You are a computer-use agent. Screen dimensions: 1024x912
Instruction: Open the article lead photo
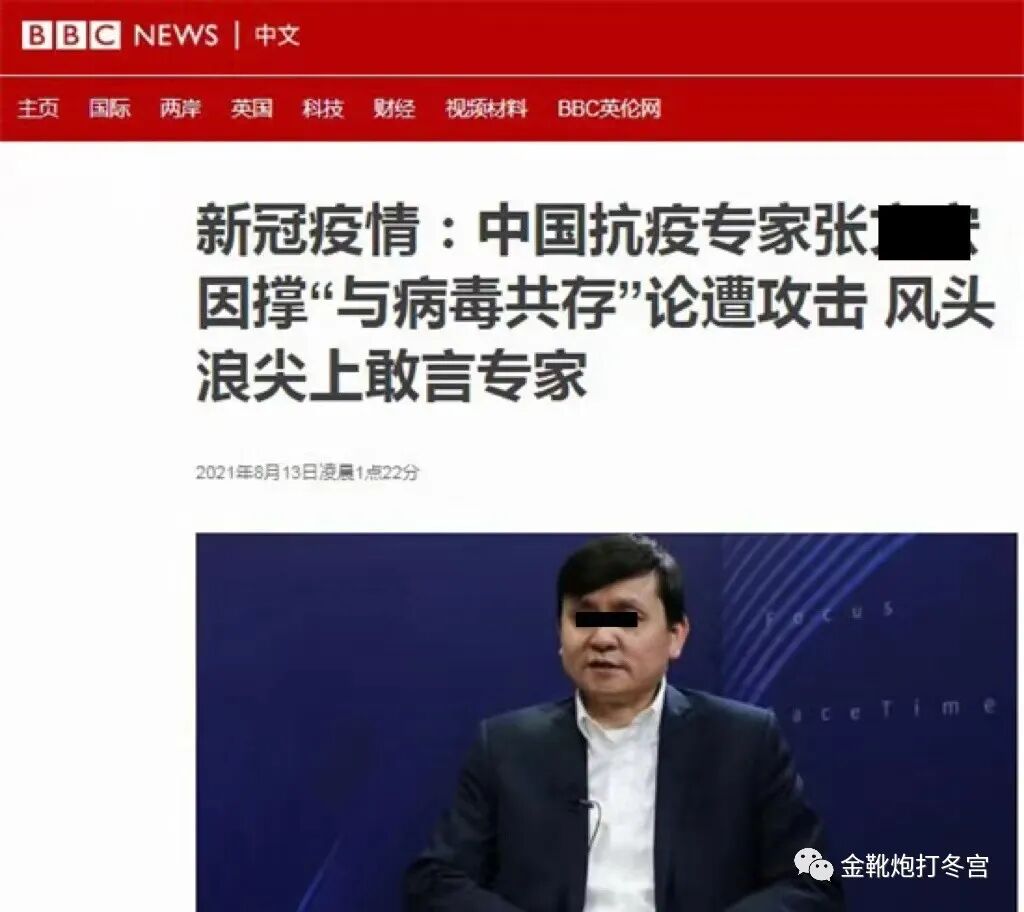606,722
